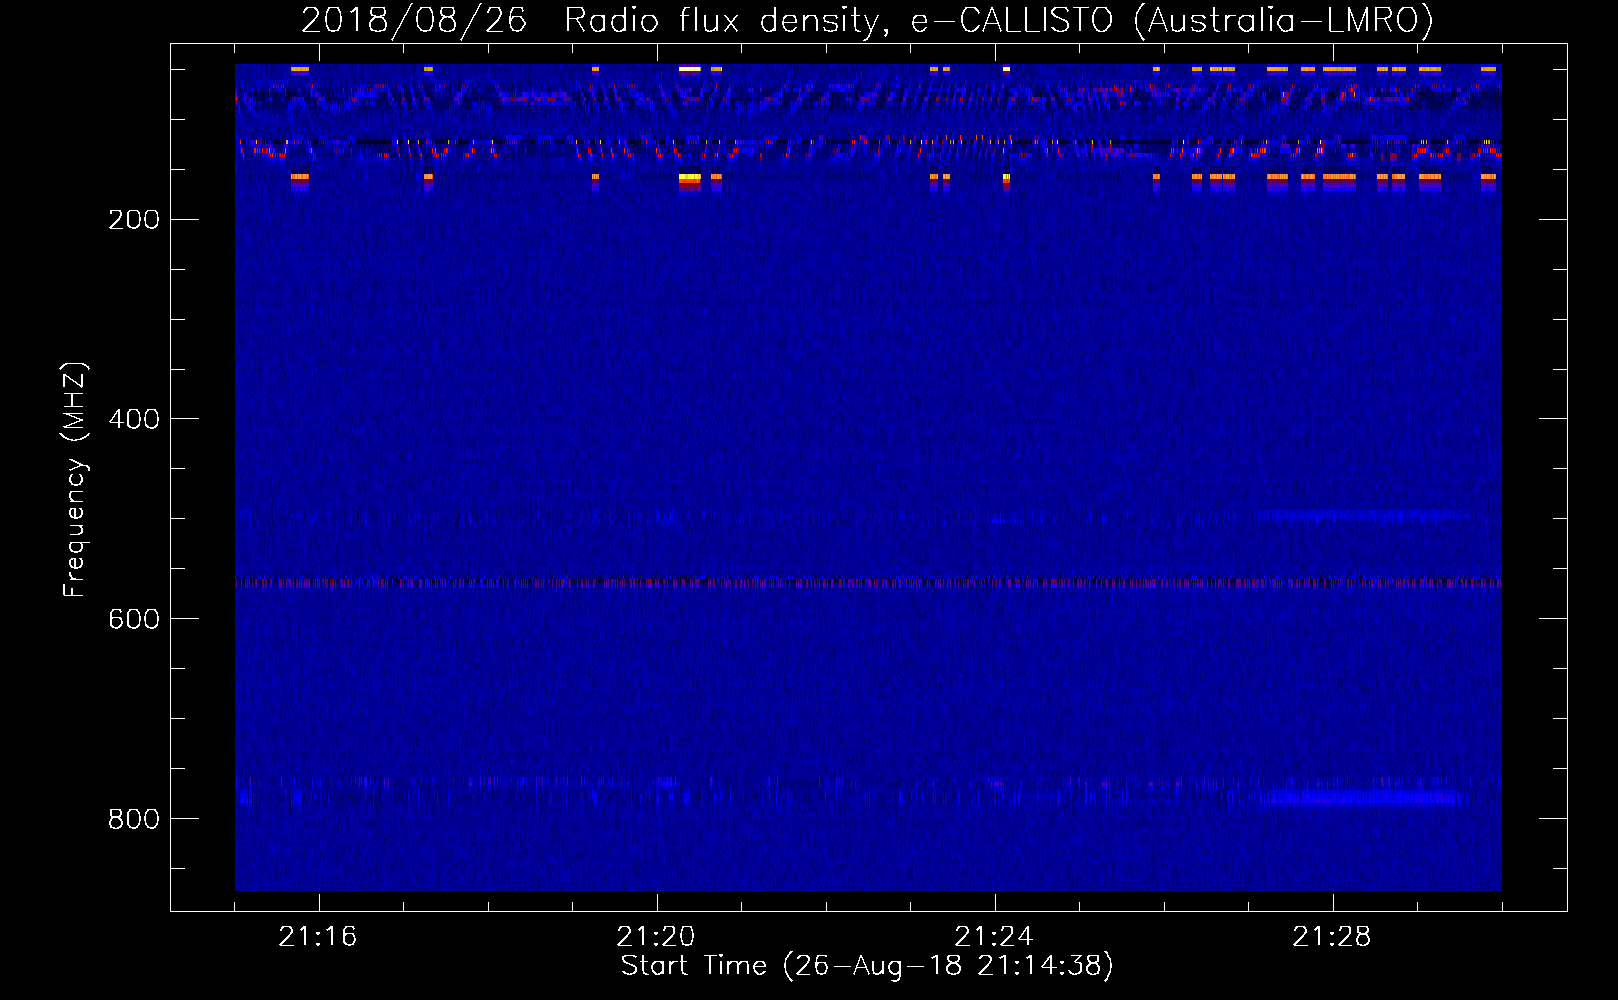
Task: Click 'Start Time (26-Aug-18 21:14:38)' x-axis label
Action: click(867, 966)
